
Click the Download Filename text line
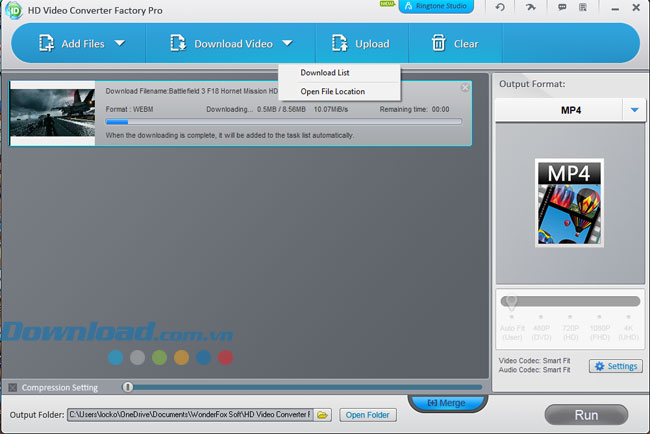[192, 91]
